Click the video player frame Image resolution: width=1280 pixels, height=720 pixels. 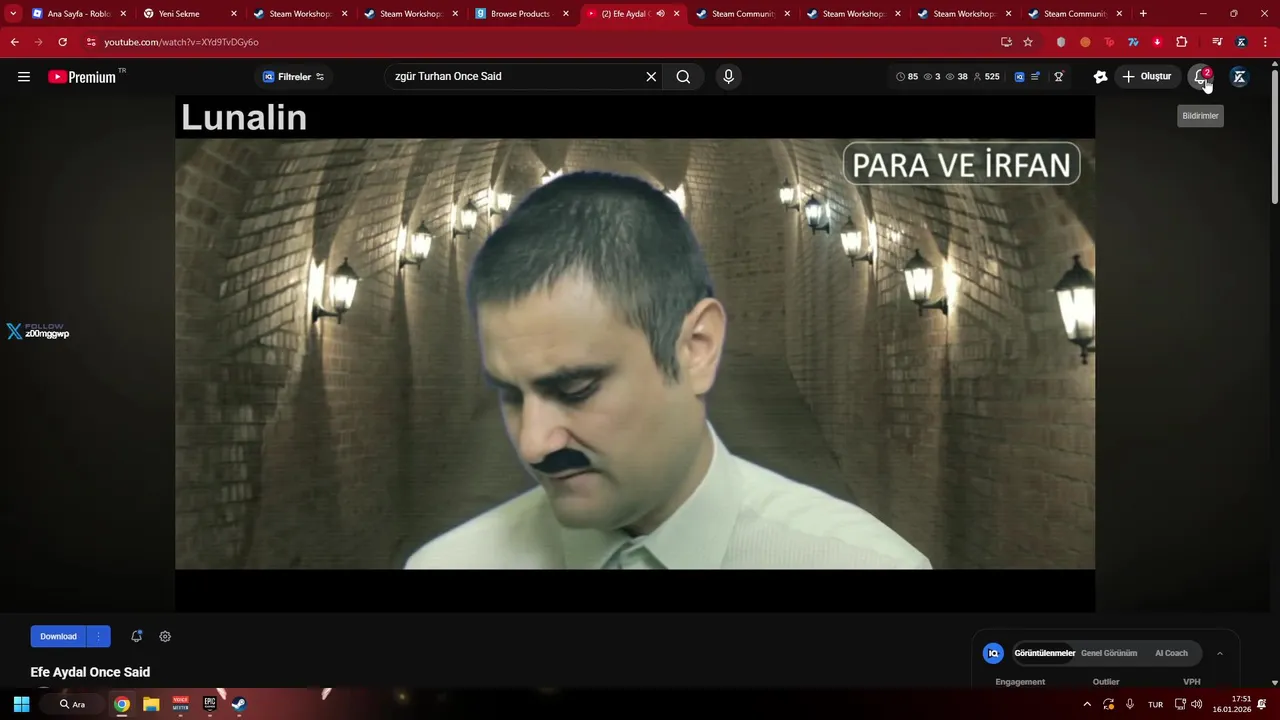(x=635, y=354)
